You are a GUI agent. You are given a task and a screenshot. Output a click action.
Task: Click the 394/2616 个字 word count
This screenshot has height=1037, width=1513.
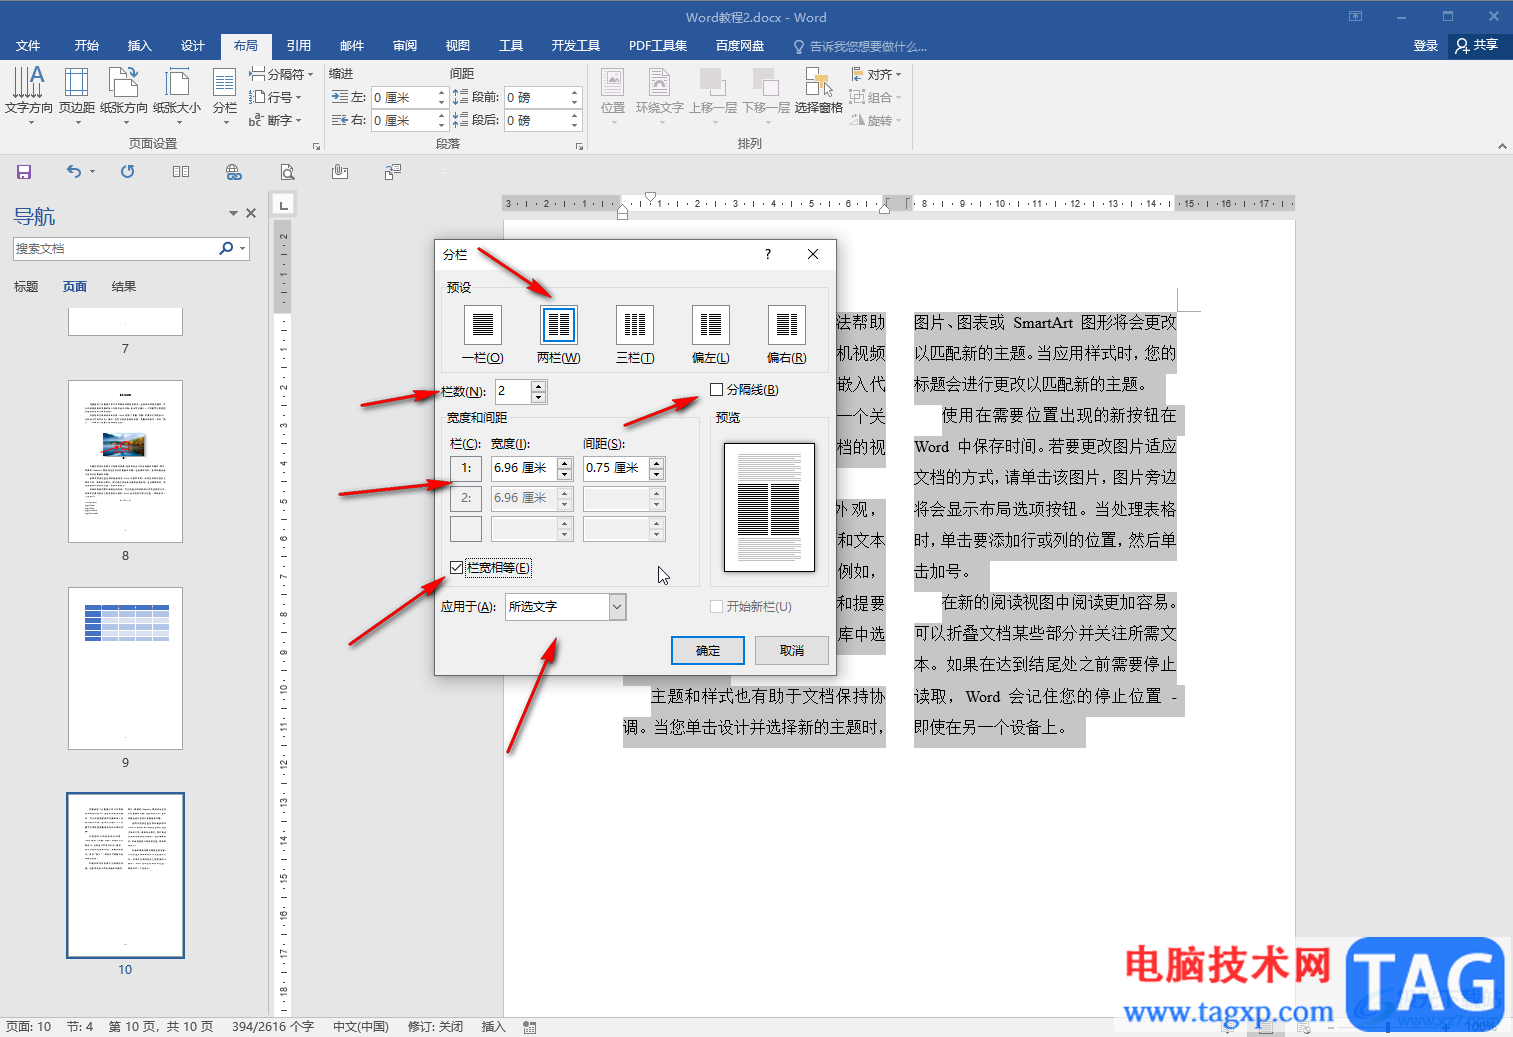click(x=272, y=1027)
